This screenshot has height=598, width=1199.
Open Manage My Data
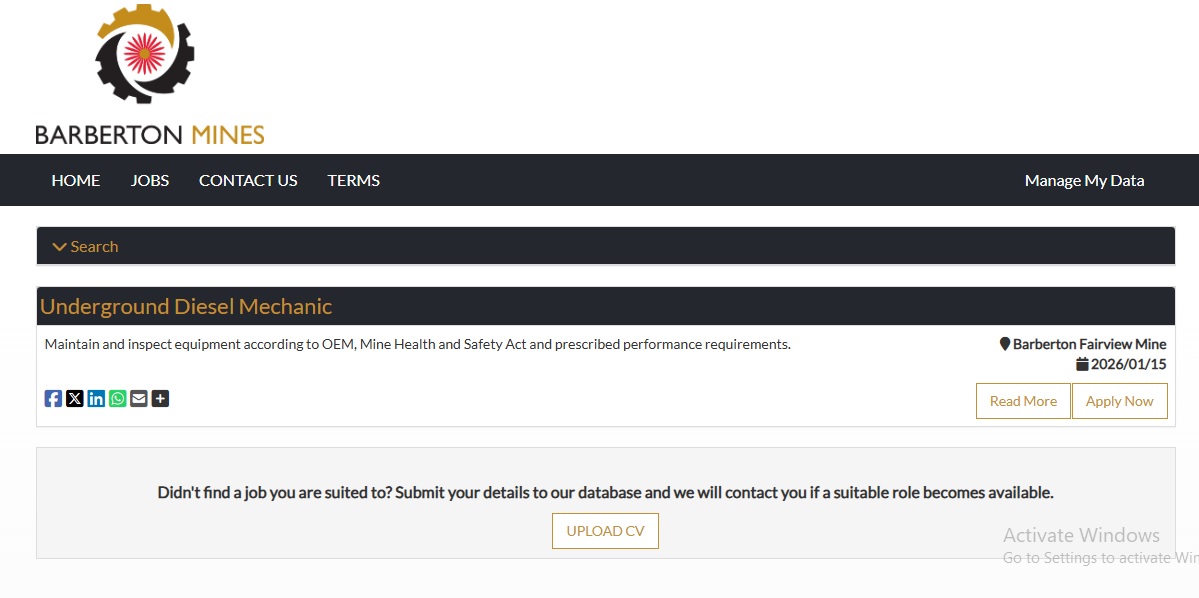coord(1084,181)
